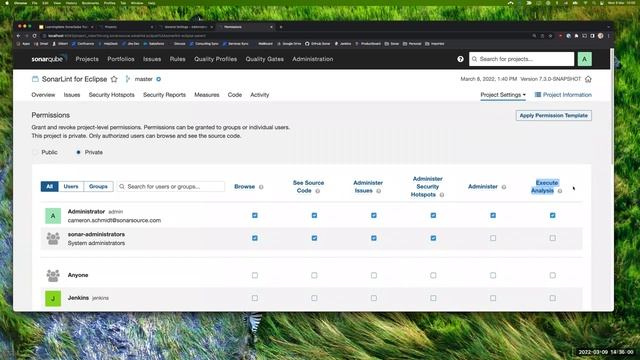This screenshot has width=640, height=360.
Task: Open the master branch selector
Action: tap(143, 79)
